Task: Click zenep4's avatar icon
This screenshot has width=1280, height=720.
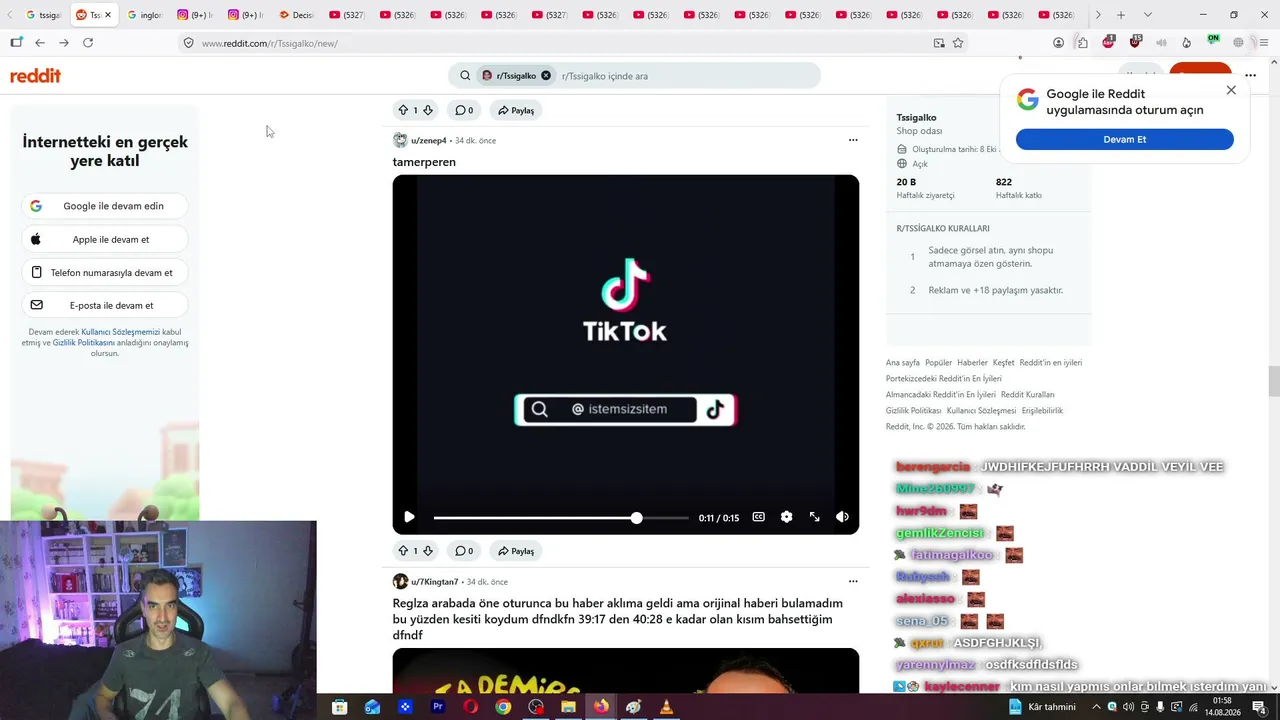Action: (400, 140)
